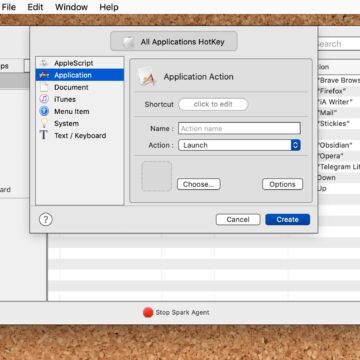
Task: Select the Application row label
Action: 73,75
